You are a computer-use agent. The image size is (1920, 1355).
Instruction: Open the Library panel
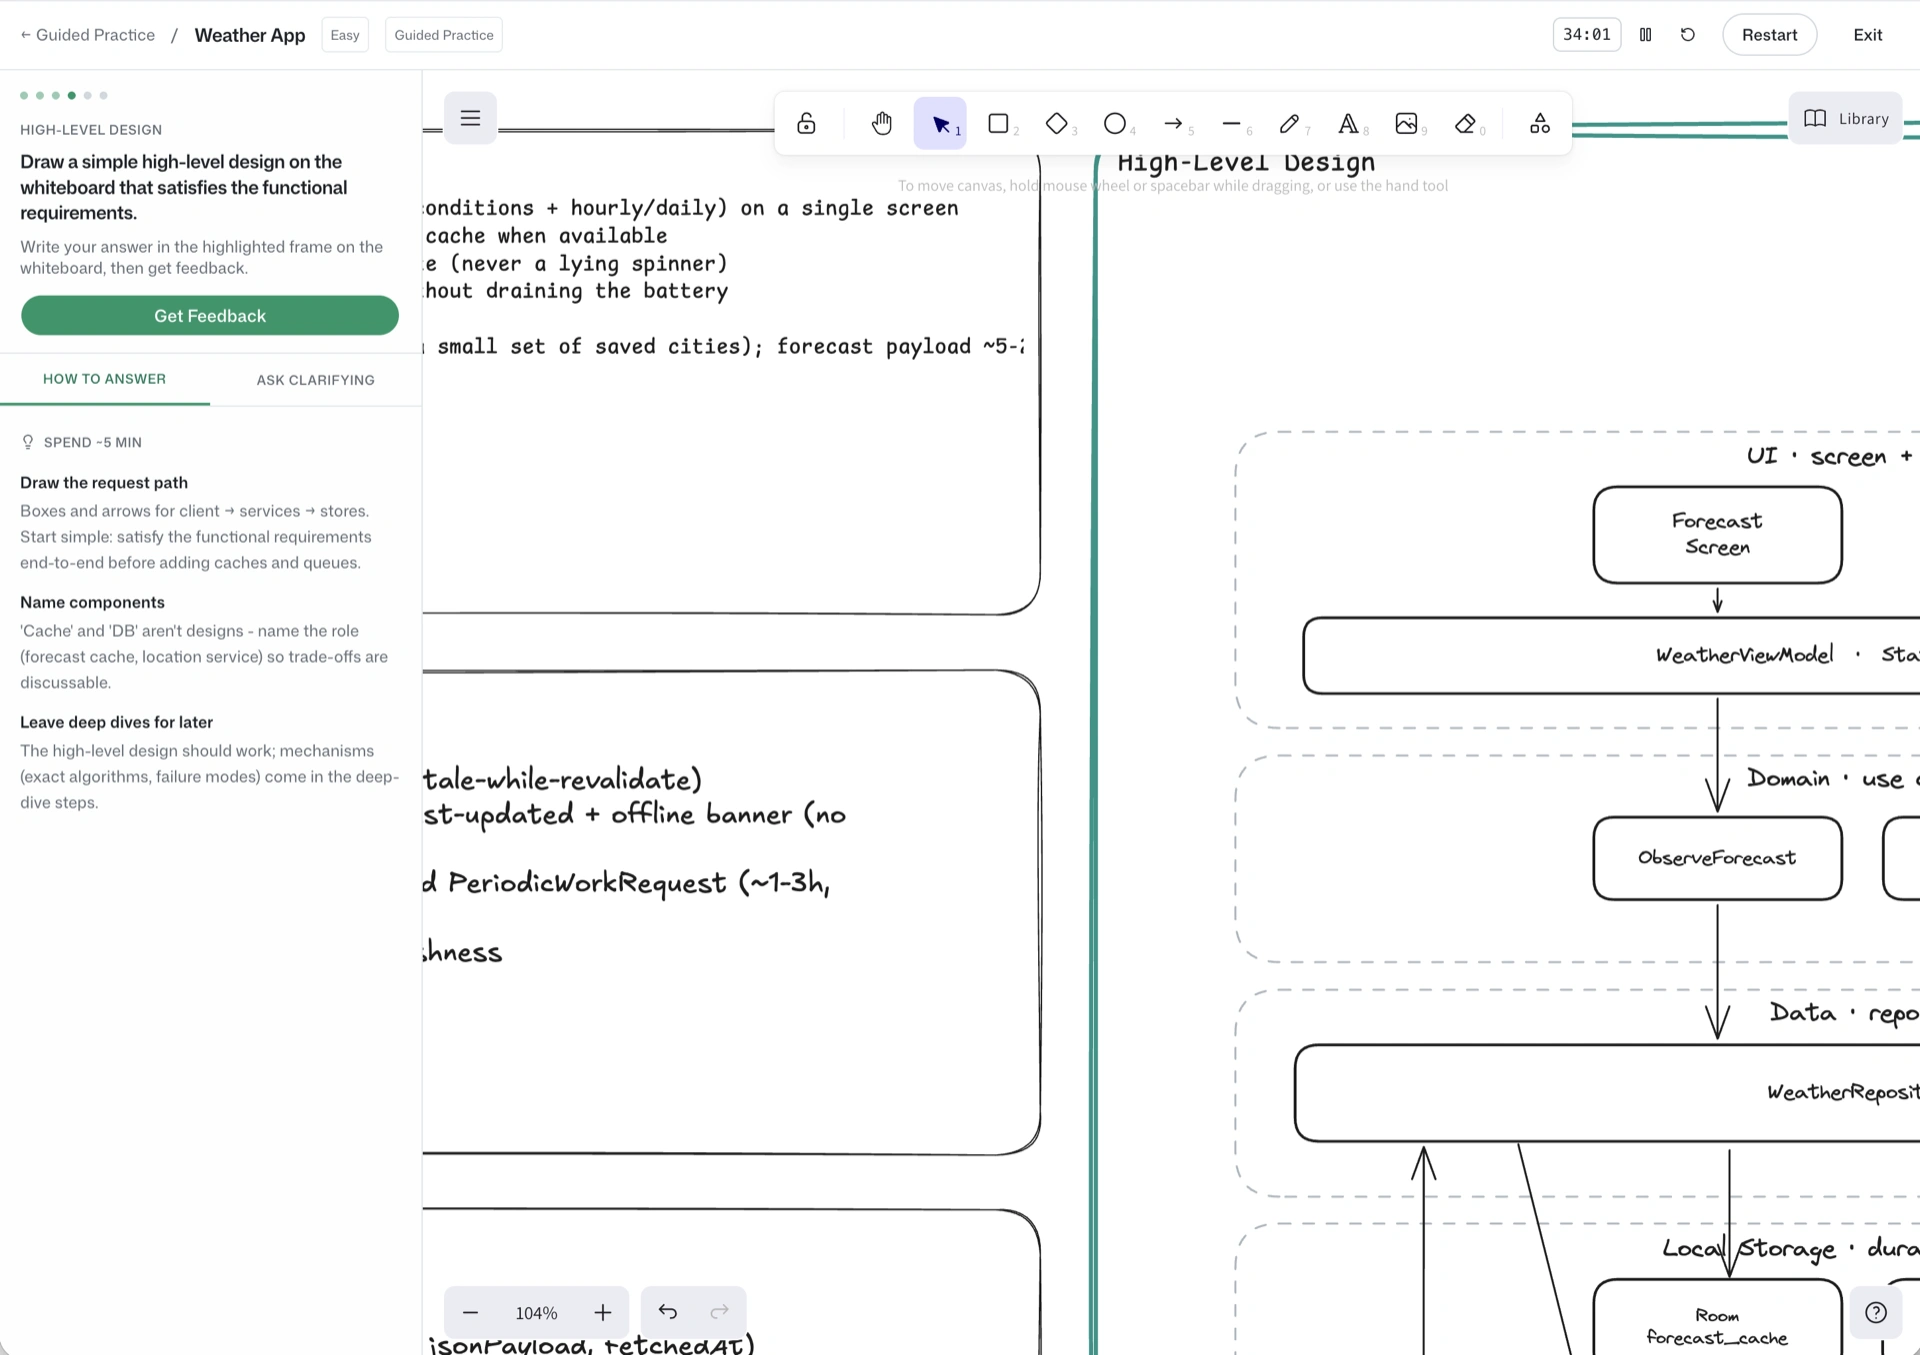(1845, 118)
